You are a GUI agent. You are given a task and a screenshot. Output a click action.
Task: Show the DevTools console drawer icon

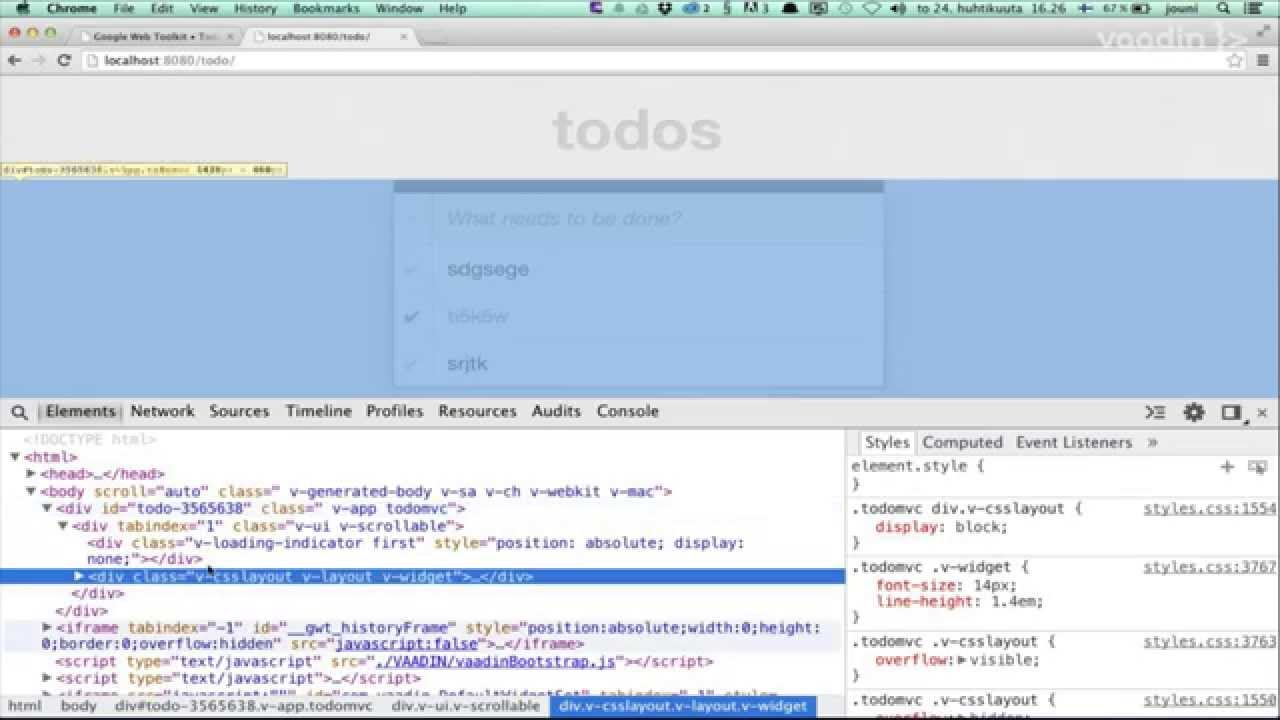pos(1155,412)
